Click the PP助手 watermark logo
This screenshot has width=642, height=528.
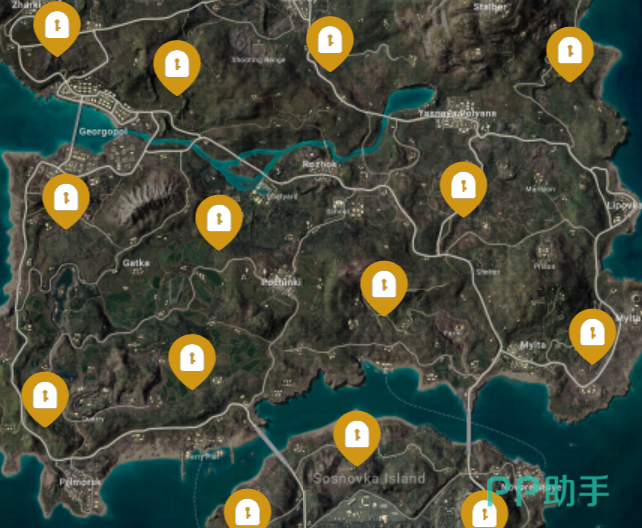548,489
